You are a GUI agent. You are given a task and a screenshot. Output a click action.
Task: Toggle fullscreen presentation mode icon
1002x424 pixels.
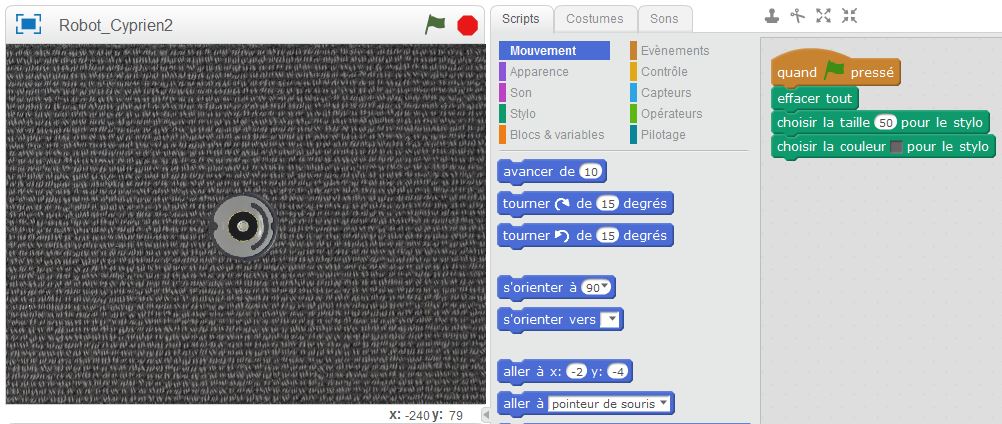[x=29, y=25]
